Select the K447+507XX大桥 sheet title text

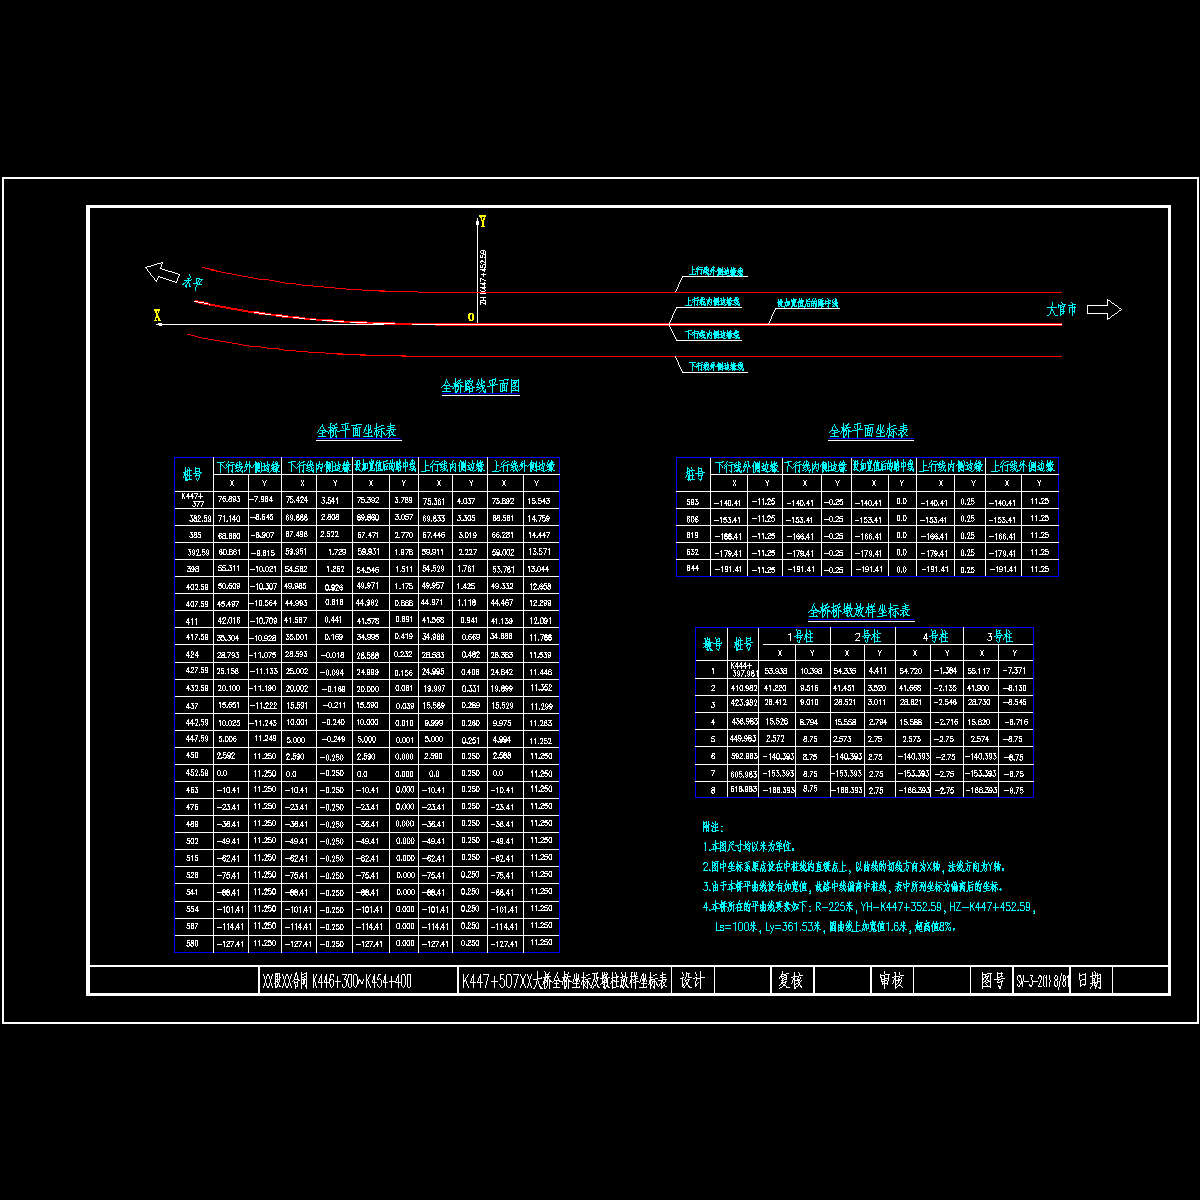564,982
